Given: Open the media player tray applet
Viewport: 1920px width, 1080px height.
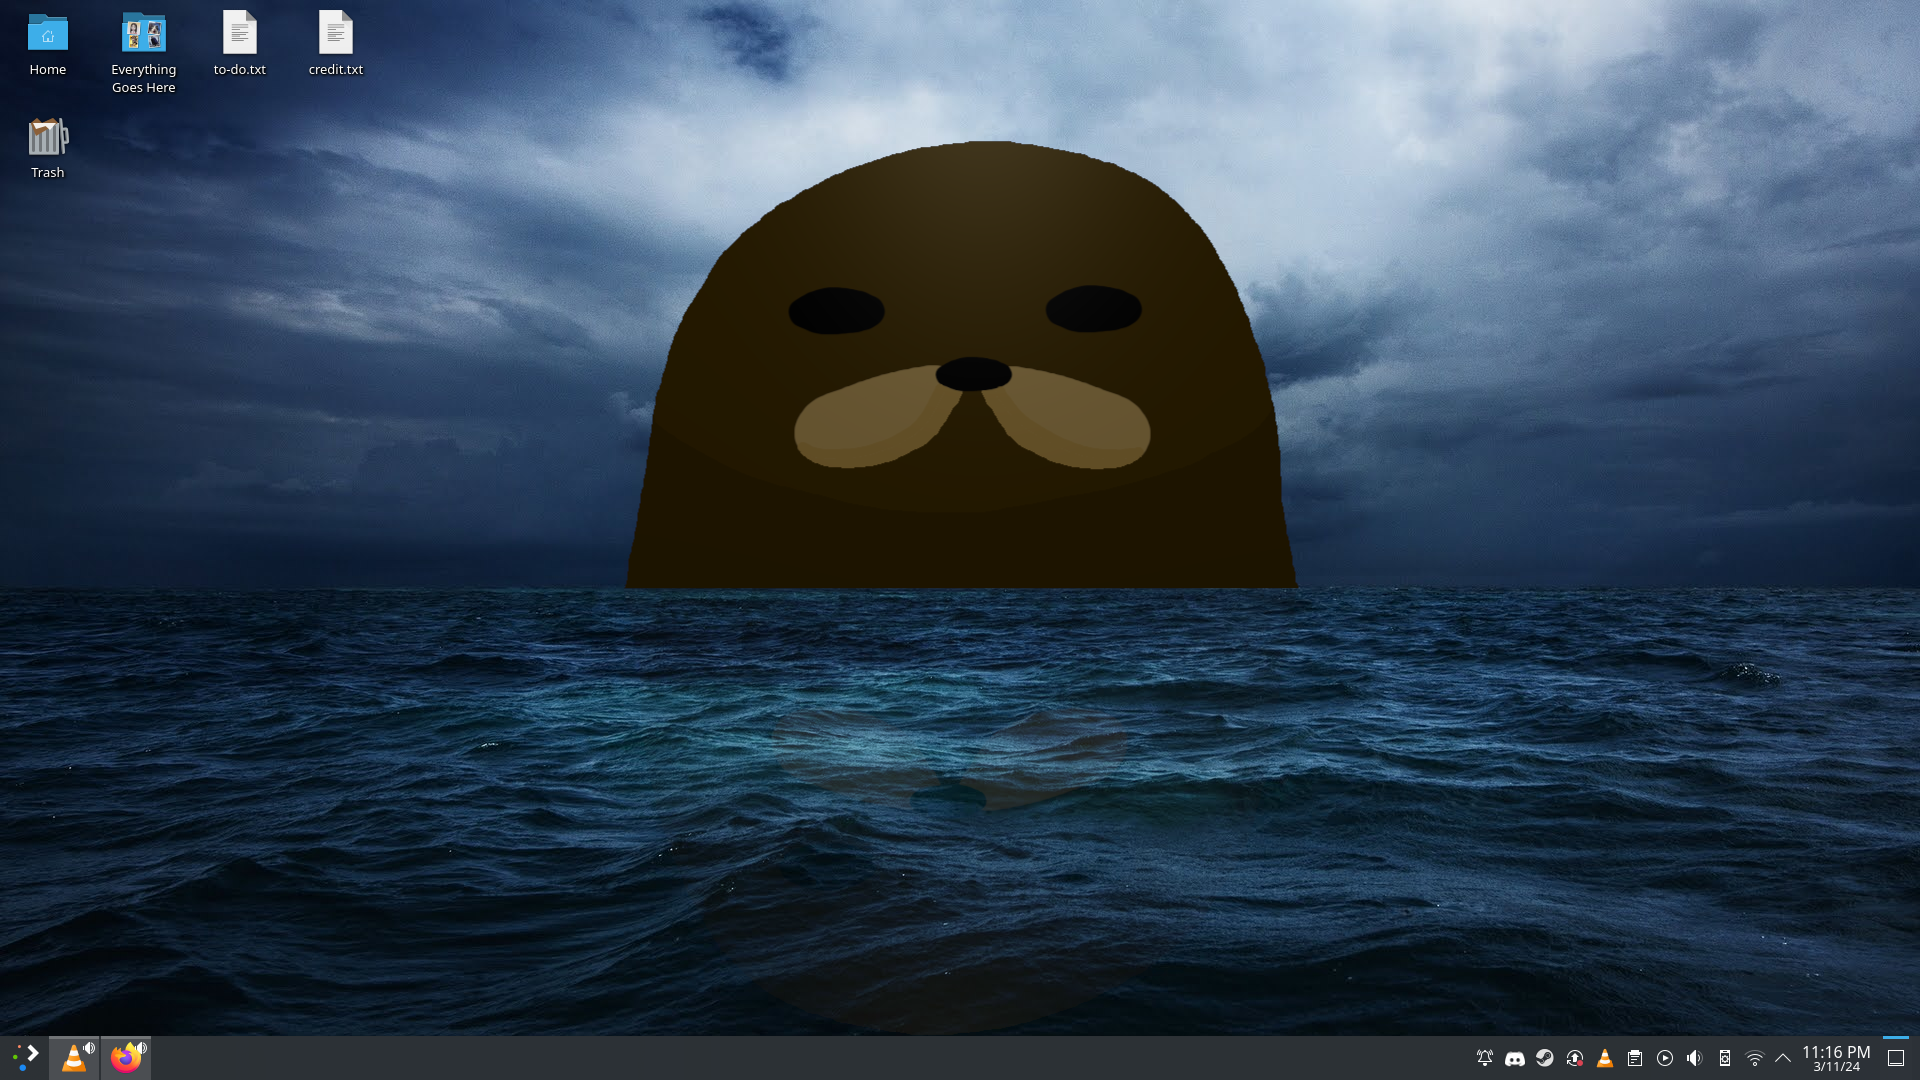Looking at the screenshot, I should point(1664,1058).
